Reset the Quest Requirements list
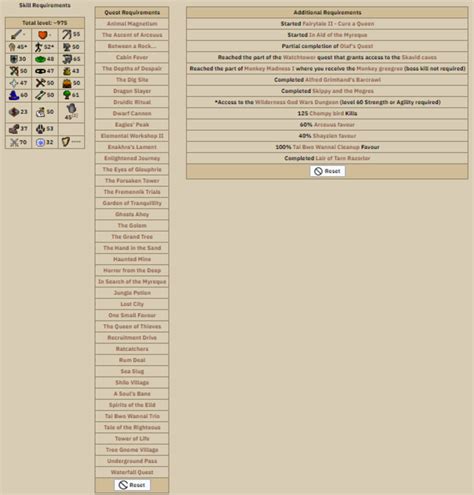474x495 pixels. tap(132, 485)
